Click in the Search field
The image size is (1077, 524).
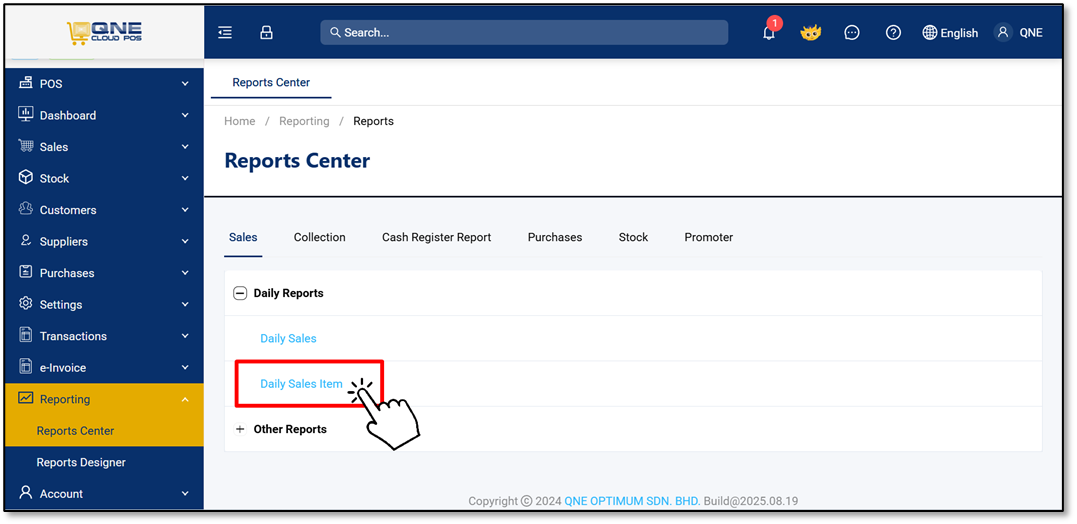(x=524, y=32)
